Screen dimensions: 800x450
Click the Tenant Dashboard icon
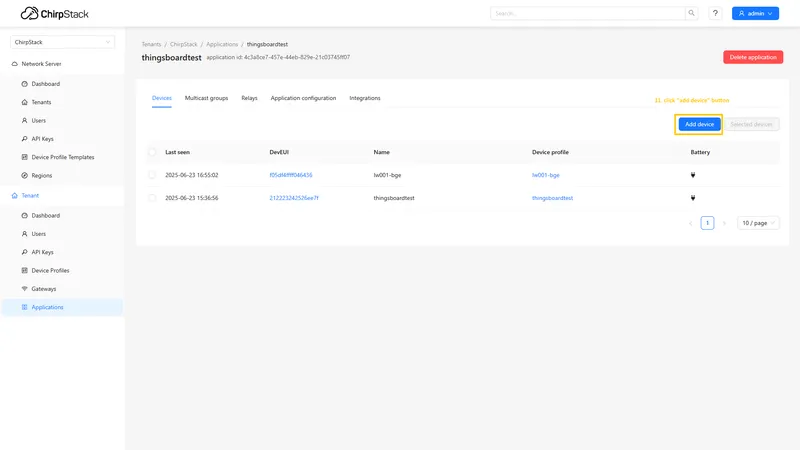click(24, 215)
